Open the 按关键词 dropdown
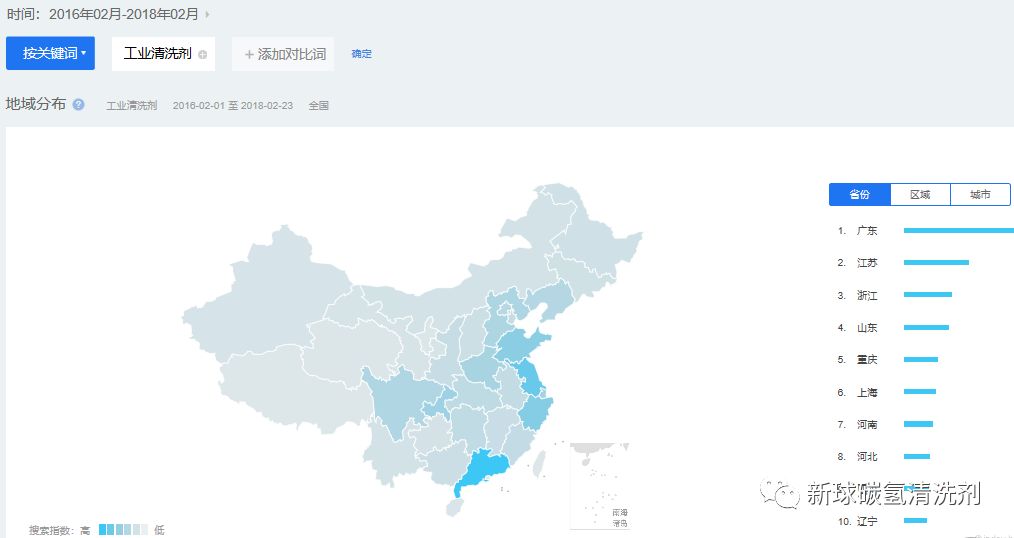The image size is (1014, 538). [50, 53]
